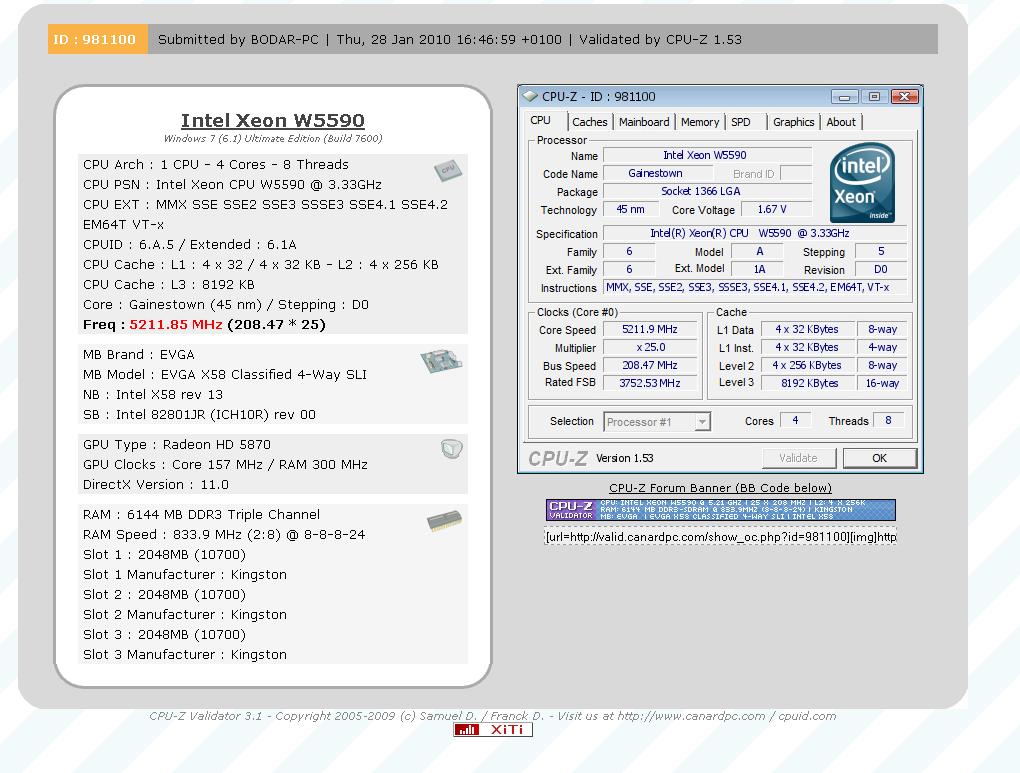The height and width of the screenshot is (773, 1020).
Task: Click the Level 2 value 4 x 256 KBytes
Action: (x=807, y=365)
